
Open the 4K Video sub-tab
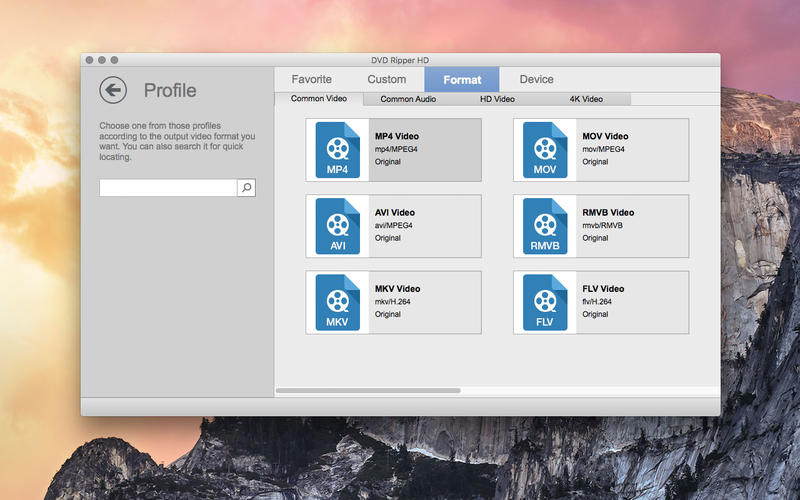586,99
